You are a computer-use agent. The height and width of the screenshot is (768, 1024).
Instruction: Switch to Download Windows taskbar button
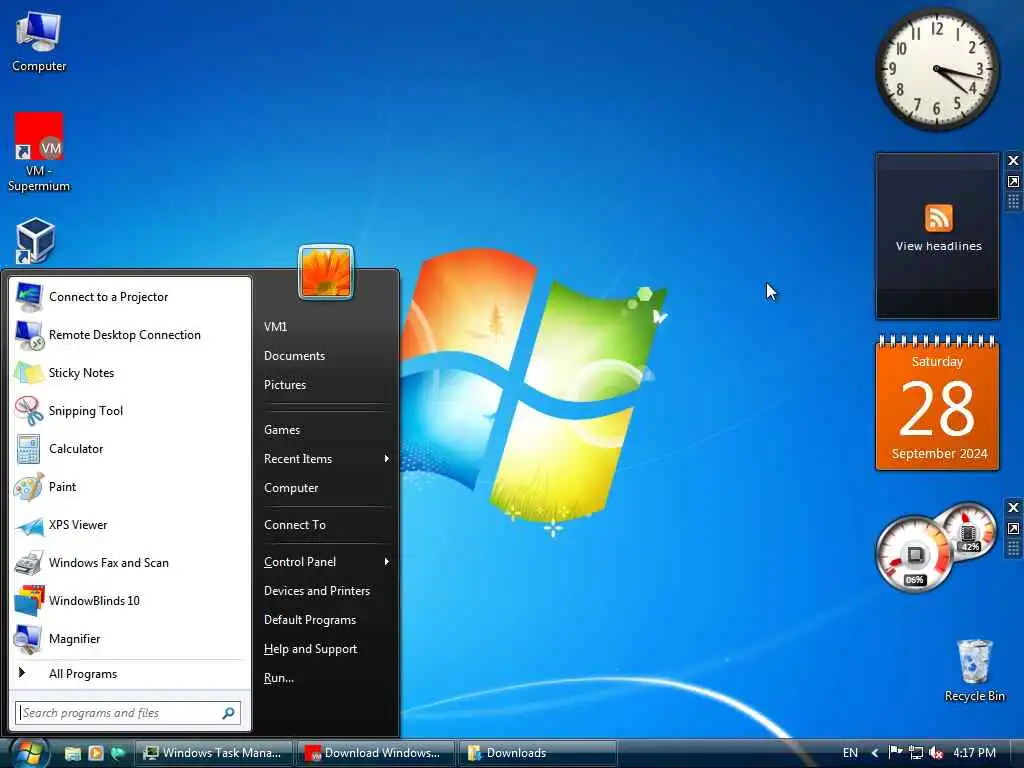coord(376,753)
